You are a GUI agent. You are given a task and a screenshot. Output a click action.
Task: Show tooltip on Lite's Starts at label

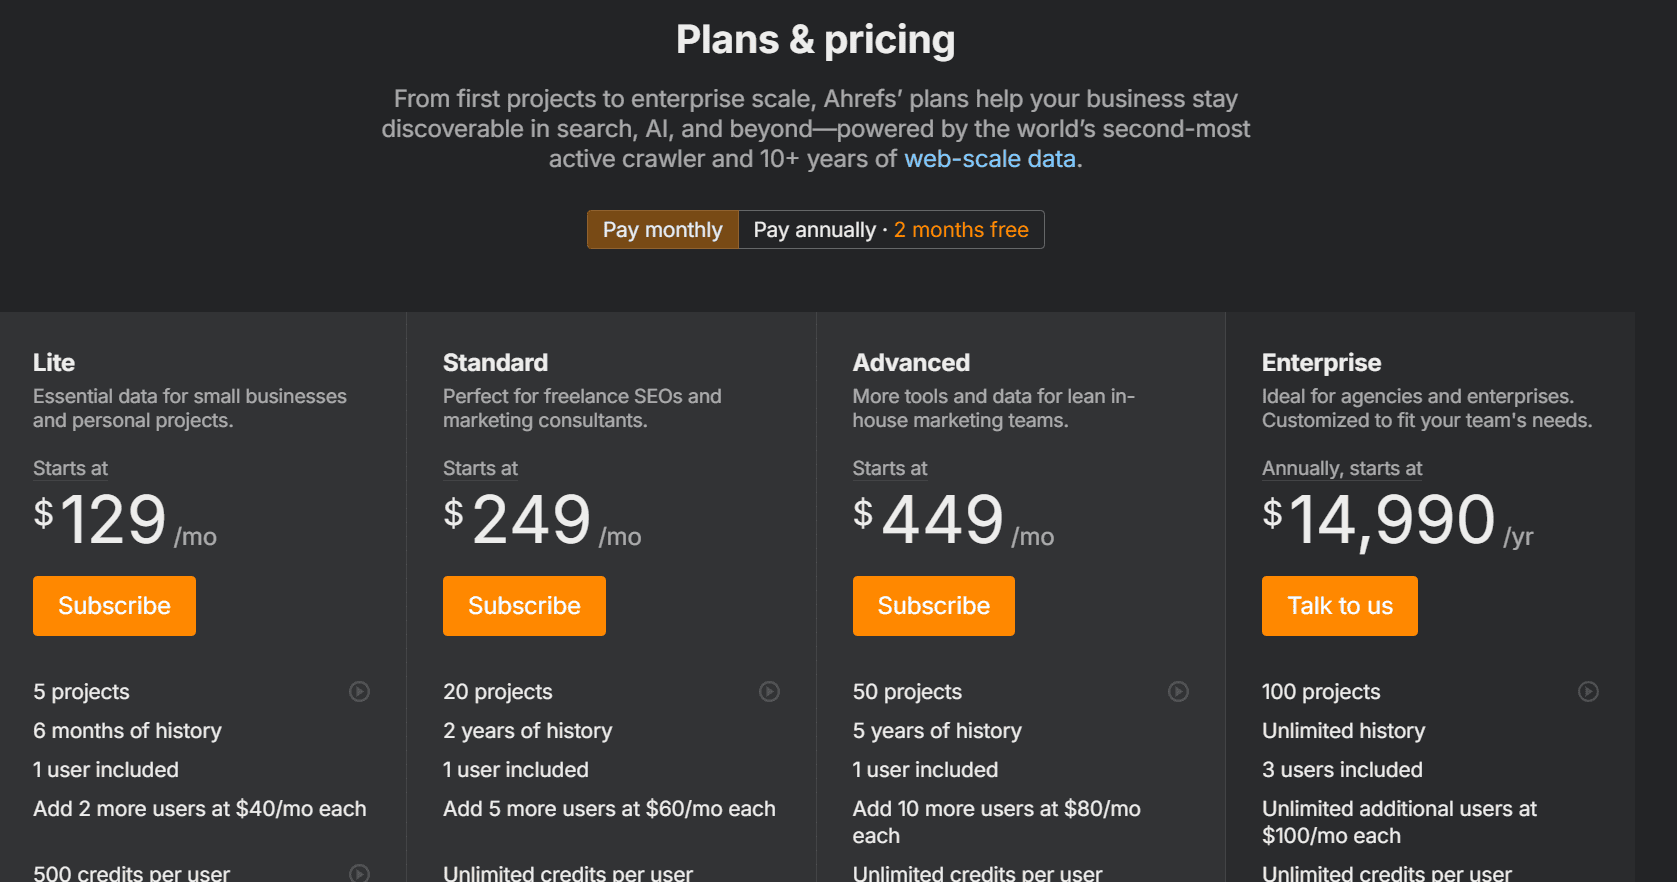(x=70, y=468)
